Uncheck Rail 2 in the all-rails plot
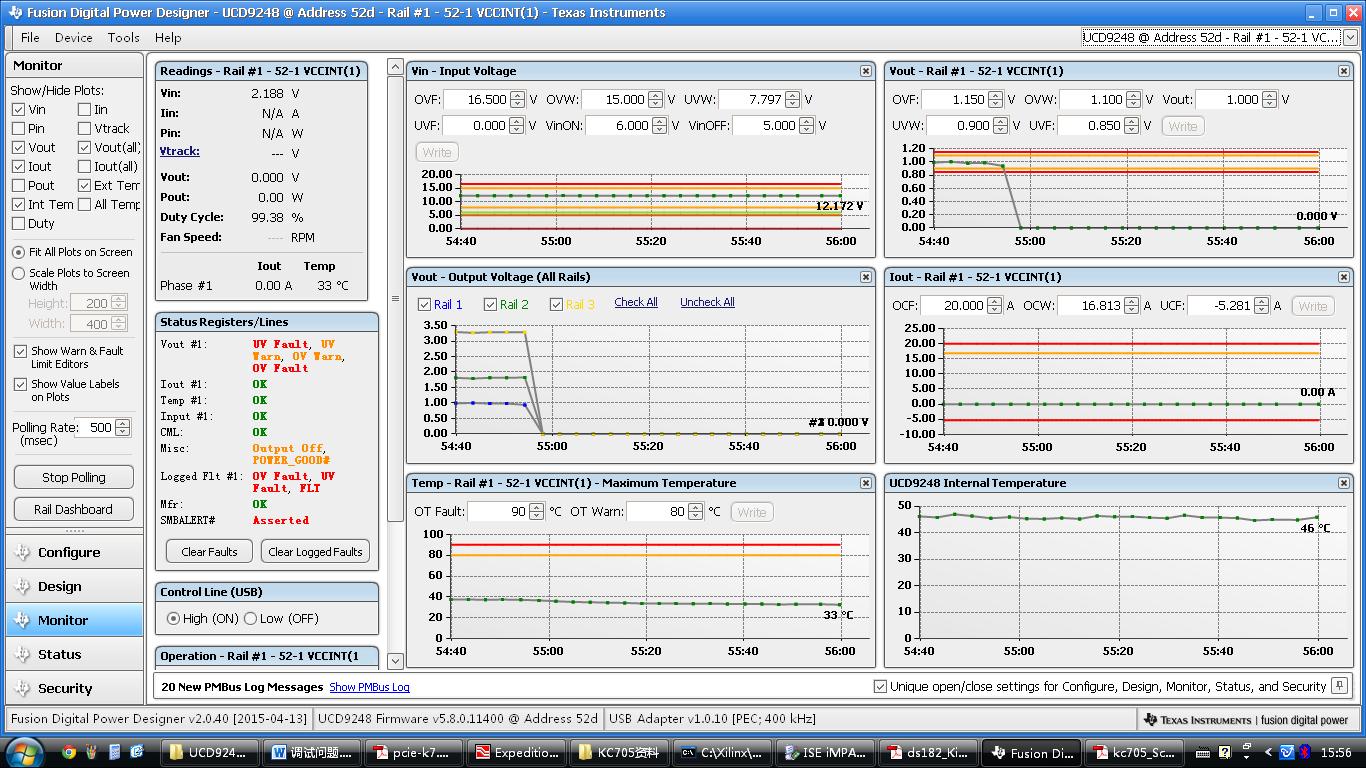This screenshot has width=1366, height=768. pyautogui.click(x=490, y=304)
